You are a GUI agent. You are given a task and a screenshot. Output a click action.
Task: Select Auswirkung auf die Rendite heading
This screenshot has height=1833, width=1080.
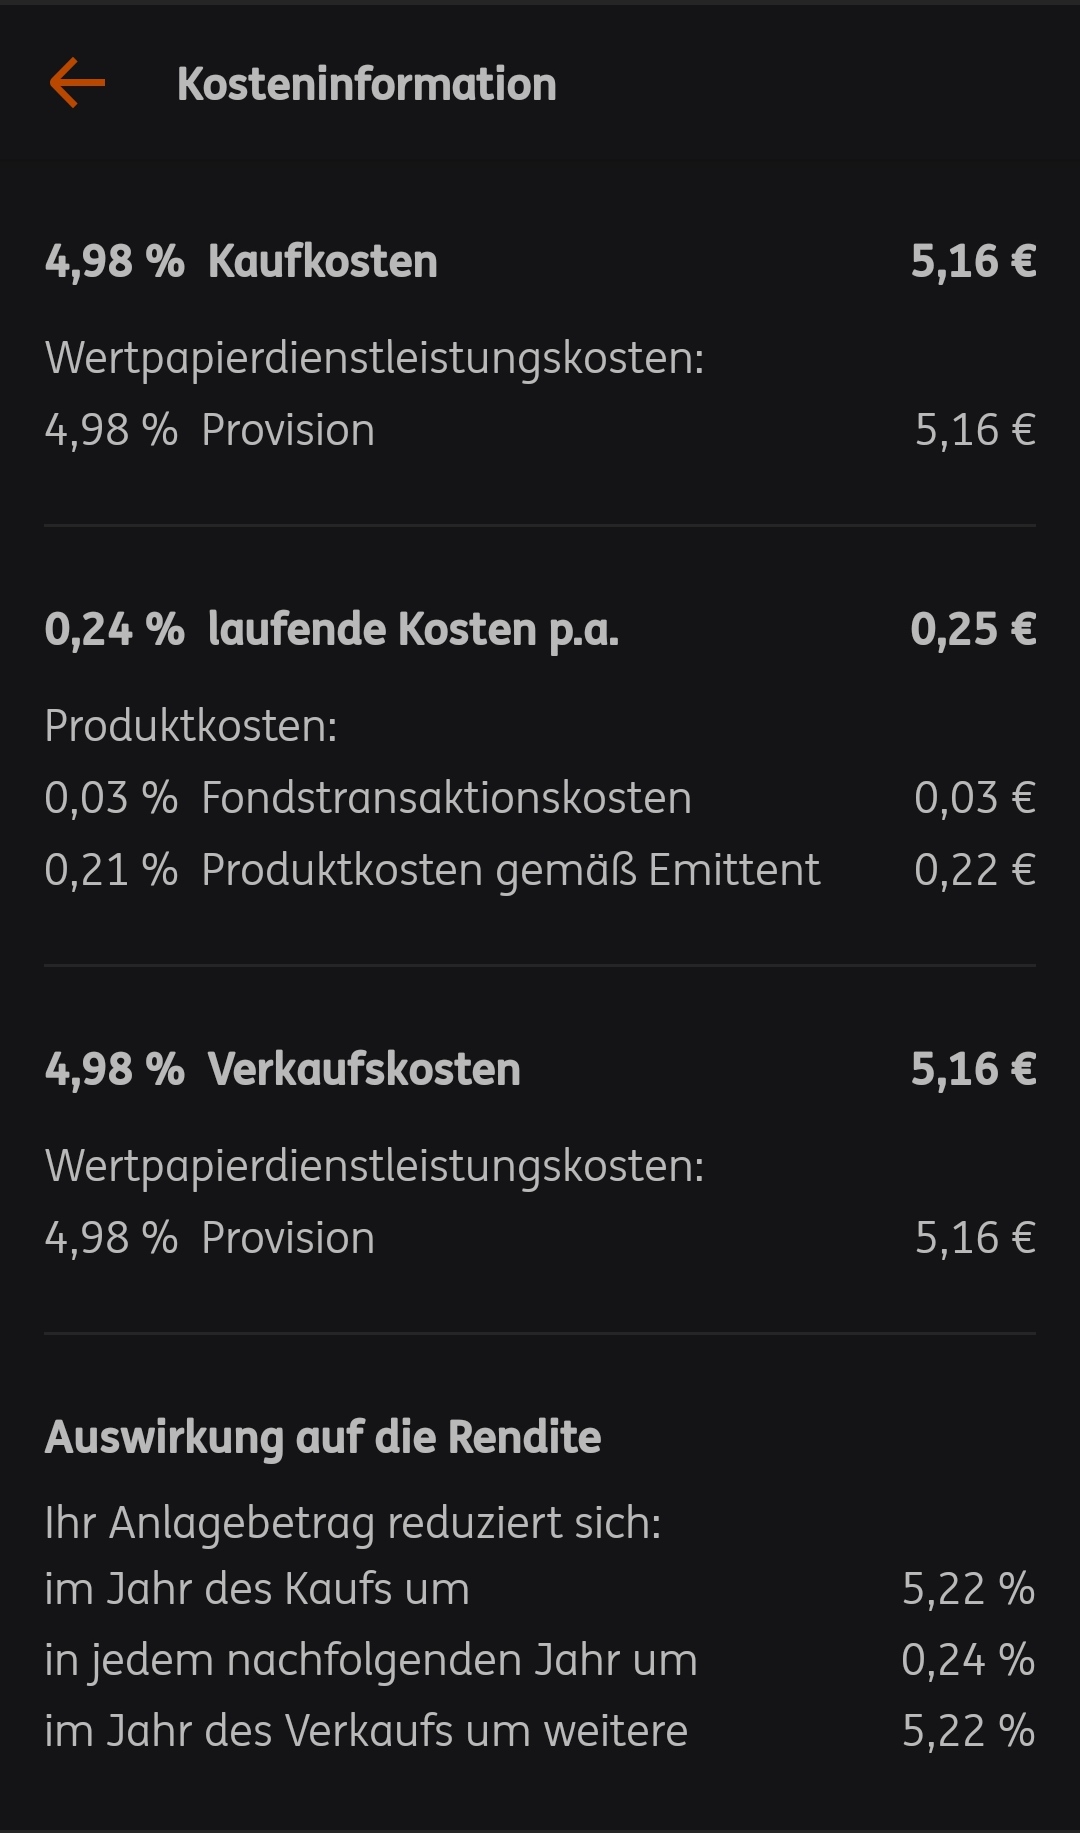pos(322,1437)
